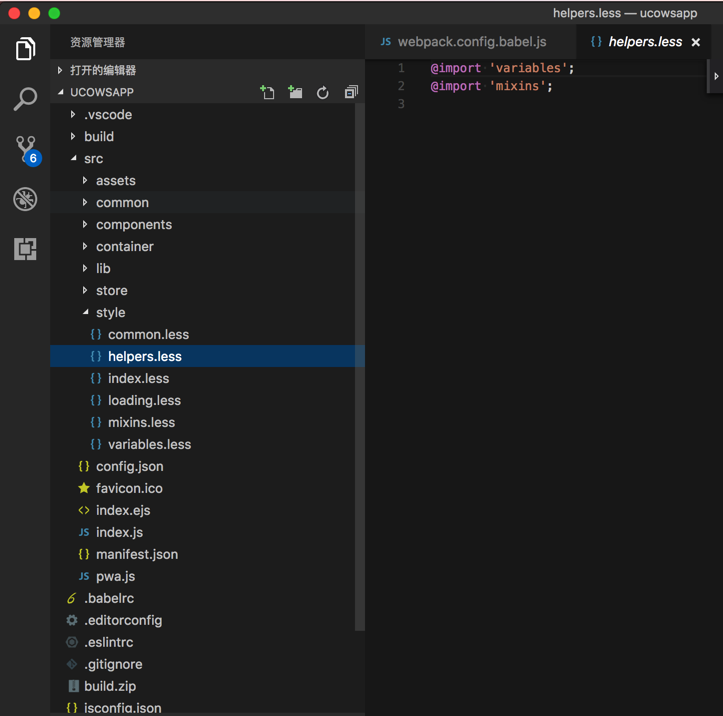This screenshot has height=716, width=723.
Task: Collapse all folders in explorer
Action: (x=351, y=92)
